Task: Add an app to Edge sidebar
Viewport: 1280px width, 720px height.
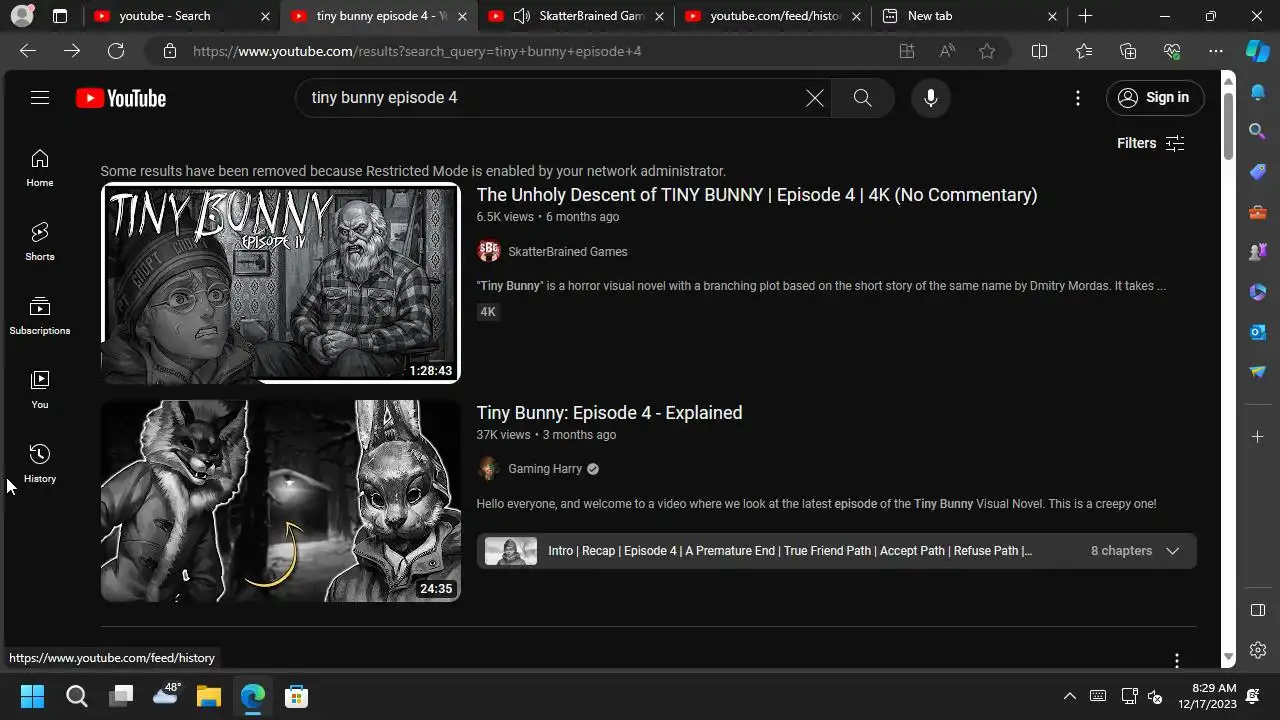Action: 1258,437
